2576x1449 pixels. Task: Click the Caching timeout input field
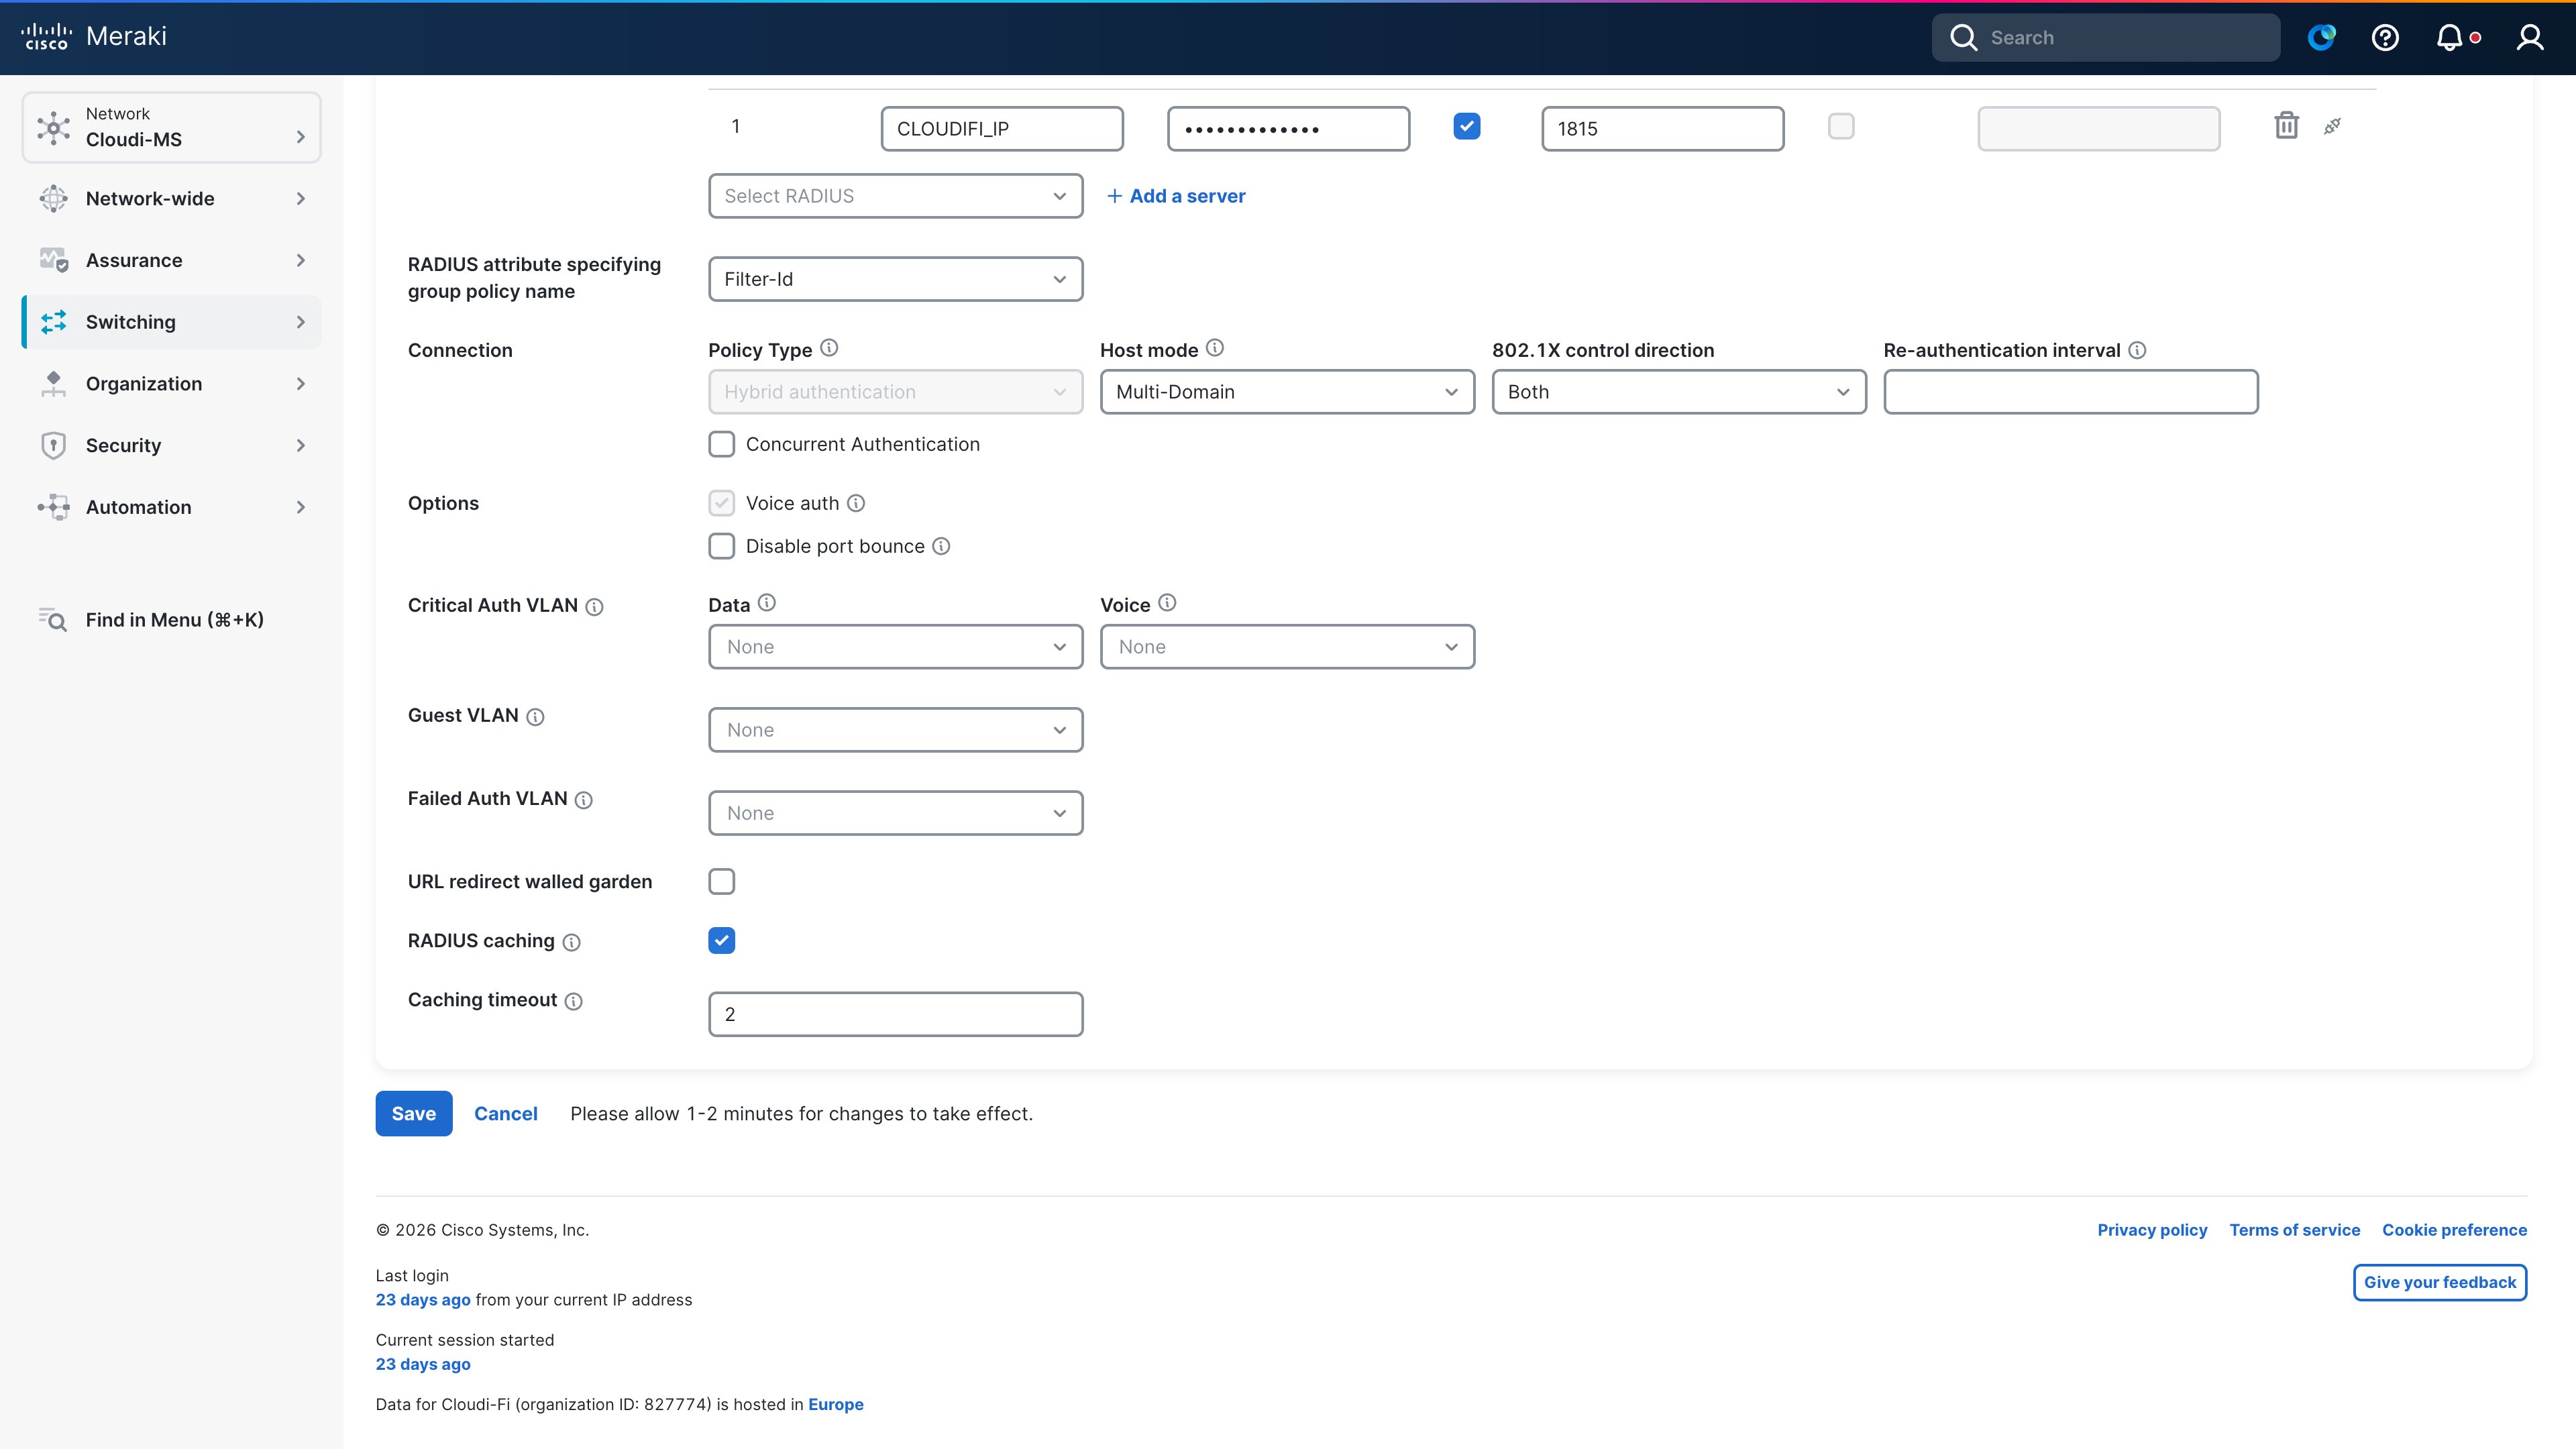tap(895, 1014)
